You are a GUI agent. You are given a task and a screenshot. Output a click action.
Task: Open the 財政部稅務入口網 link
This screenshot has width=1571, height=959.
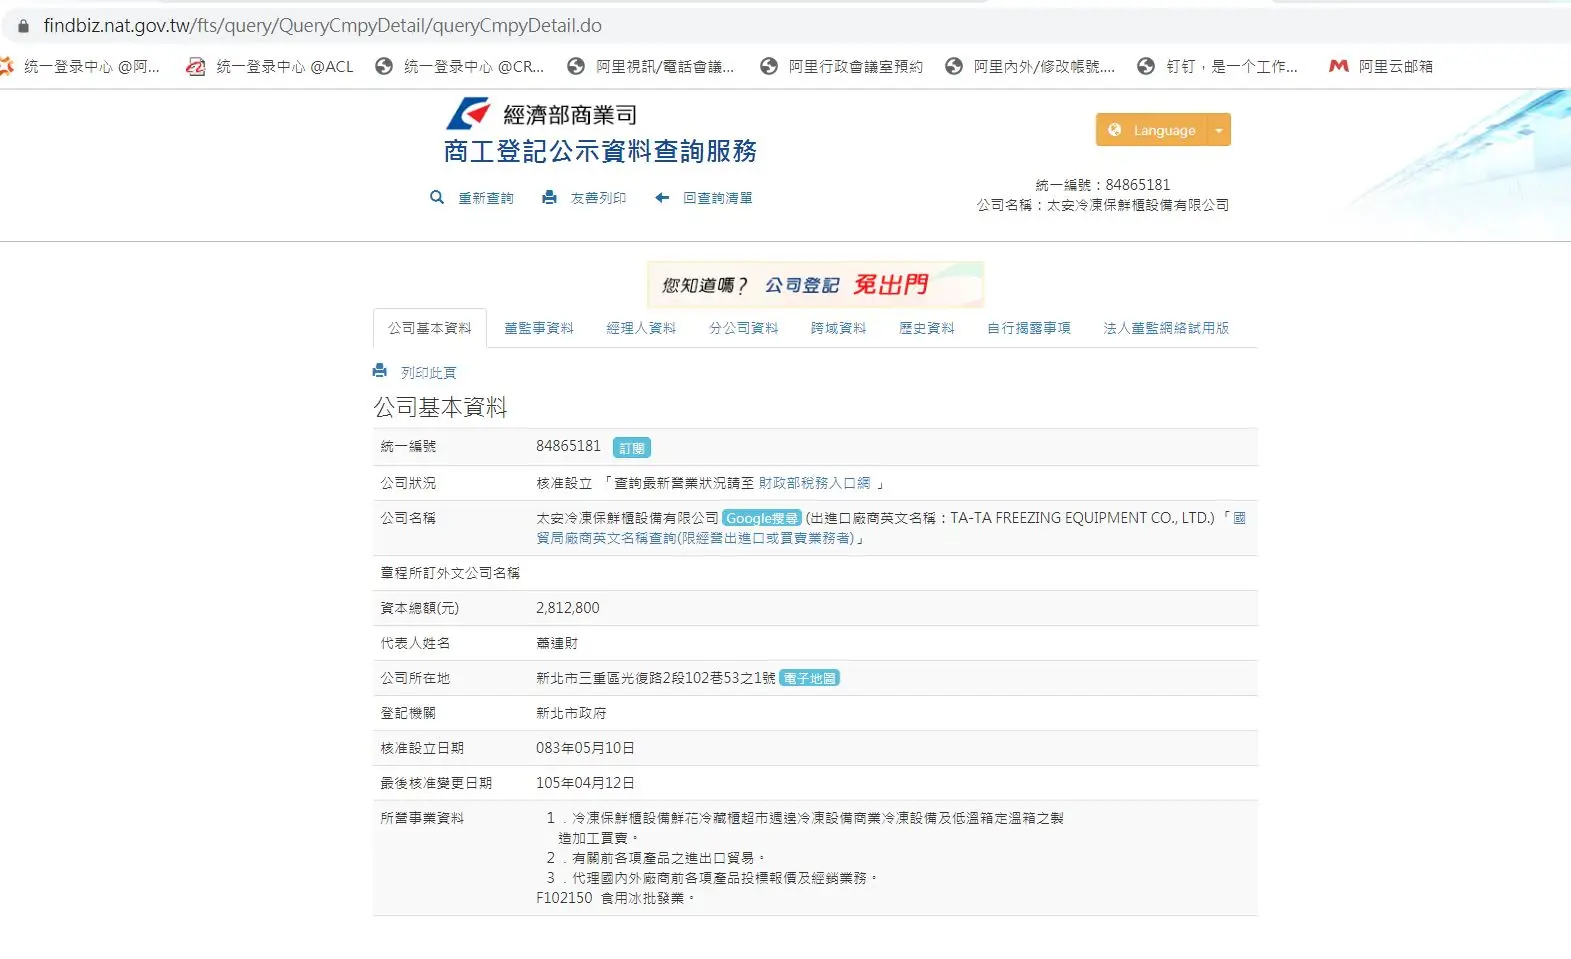814,483
